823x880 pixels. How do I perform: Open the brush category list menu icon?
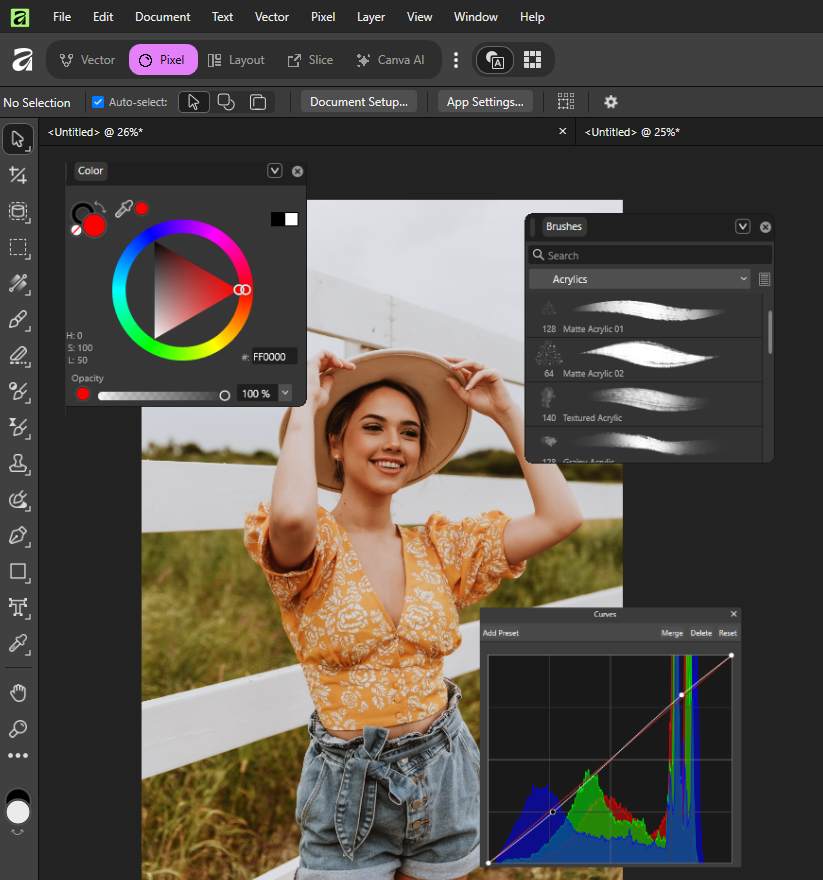point(764,279)
